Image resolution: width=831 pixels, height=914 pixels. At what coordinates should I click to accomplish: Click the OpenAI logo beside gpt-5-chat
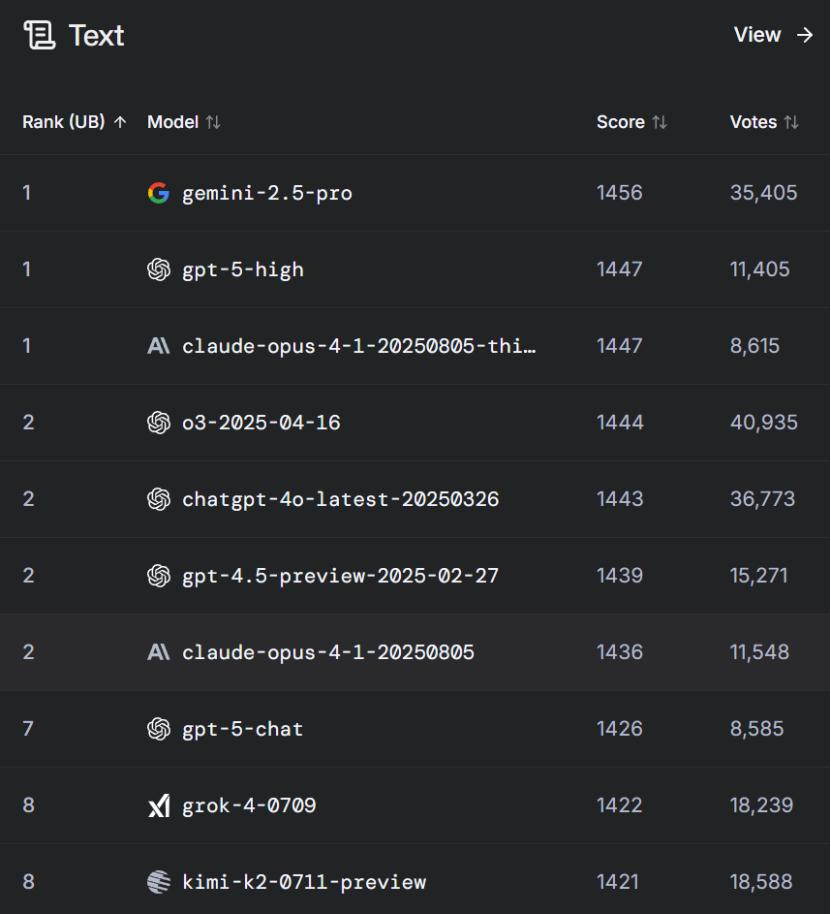click(158, 729)
